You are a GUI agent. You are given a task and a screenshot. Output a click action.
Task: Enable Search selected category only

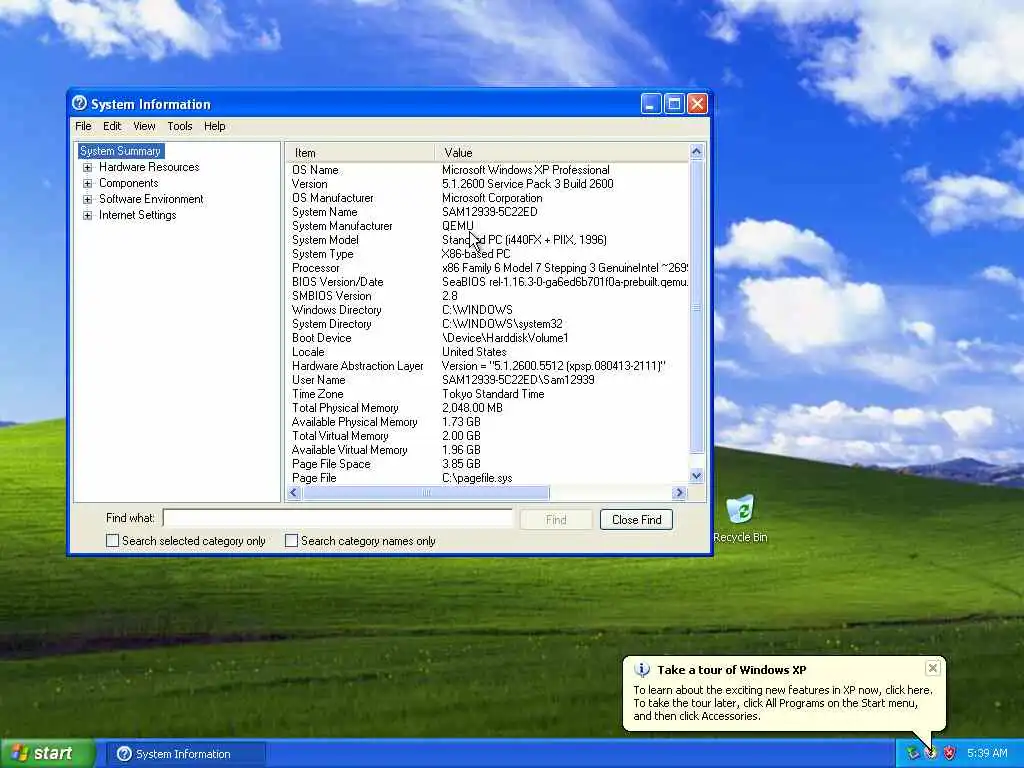(112, 541)
